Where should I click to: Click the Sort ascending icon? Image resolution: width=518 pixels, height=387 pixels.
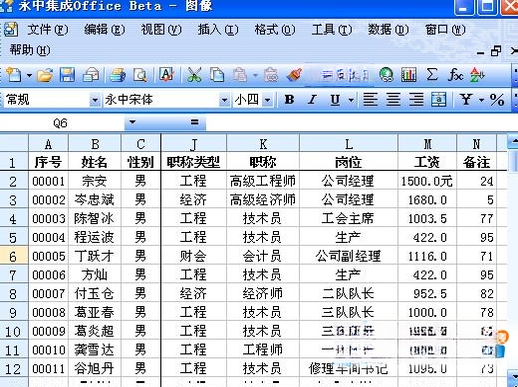coord(477,75)
